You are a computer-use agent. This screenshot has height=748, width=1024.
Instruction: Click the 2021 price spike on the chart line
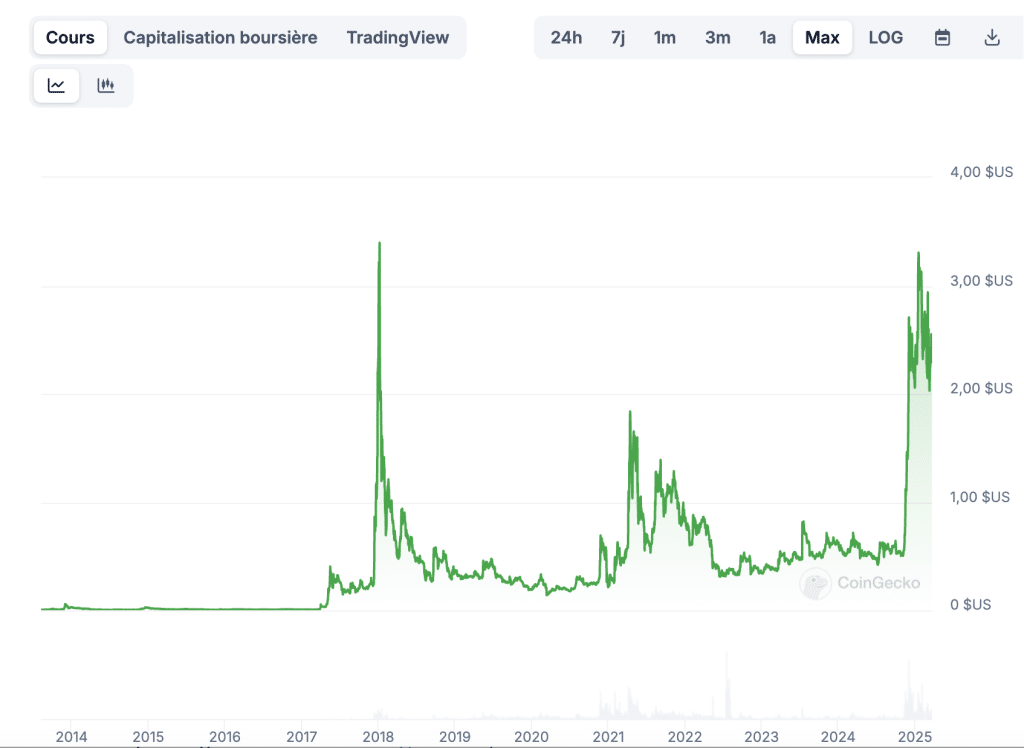pyautogui.click(x=630, y=412)
